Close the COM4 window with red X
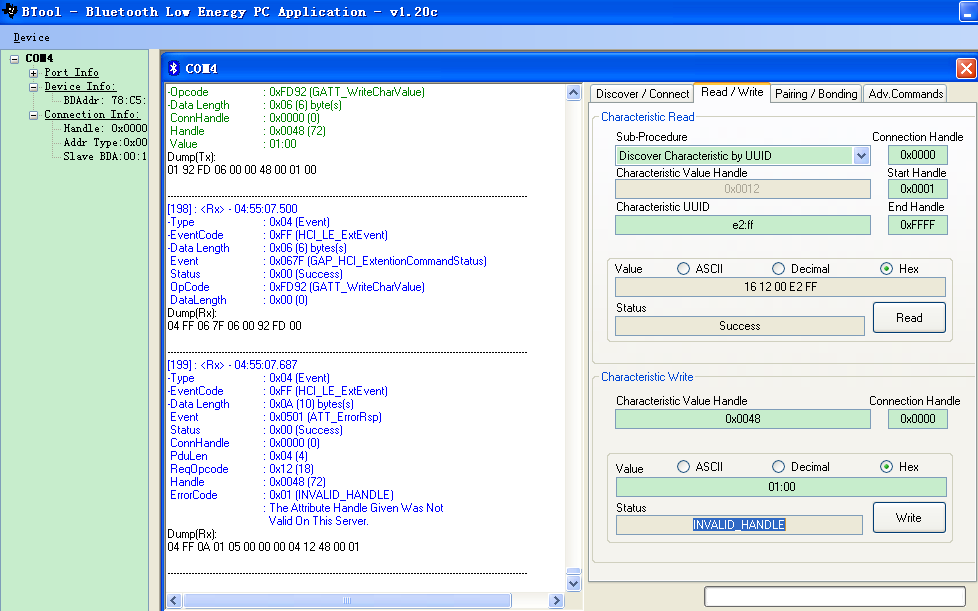The height and width of the screenshot is (611, 978). pyautogui.click(x=965, y=68)
